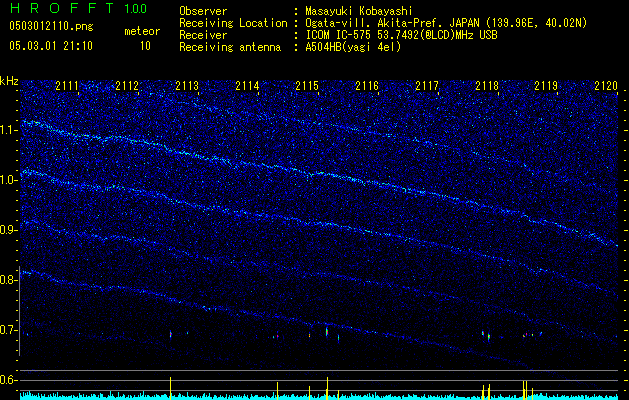Click the meteor count value 10

click(145, 46)
